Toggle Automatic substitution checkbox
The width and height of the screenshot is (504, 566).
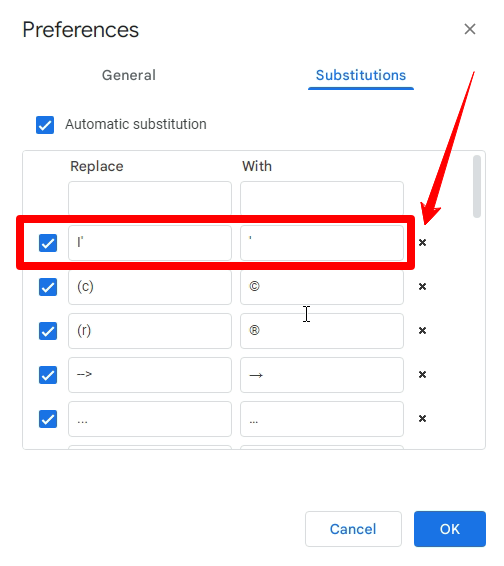pos(45,125)
